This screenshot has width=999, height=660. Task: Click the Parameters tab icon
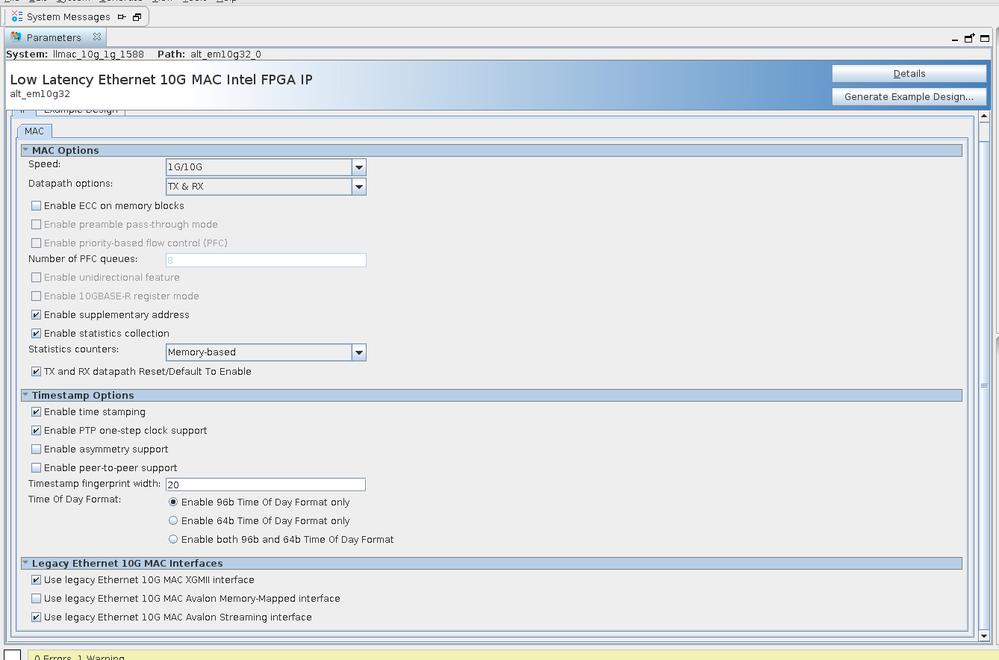coord(16,37)
